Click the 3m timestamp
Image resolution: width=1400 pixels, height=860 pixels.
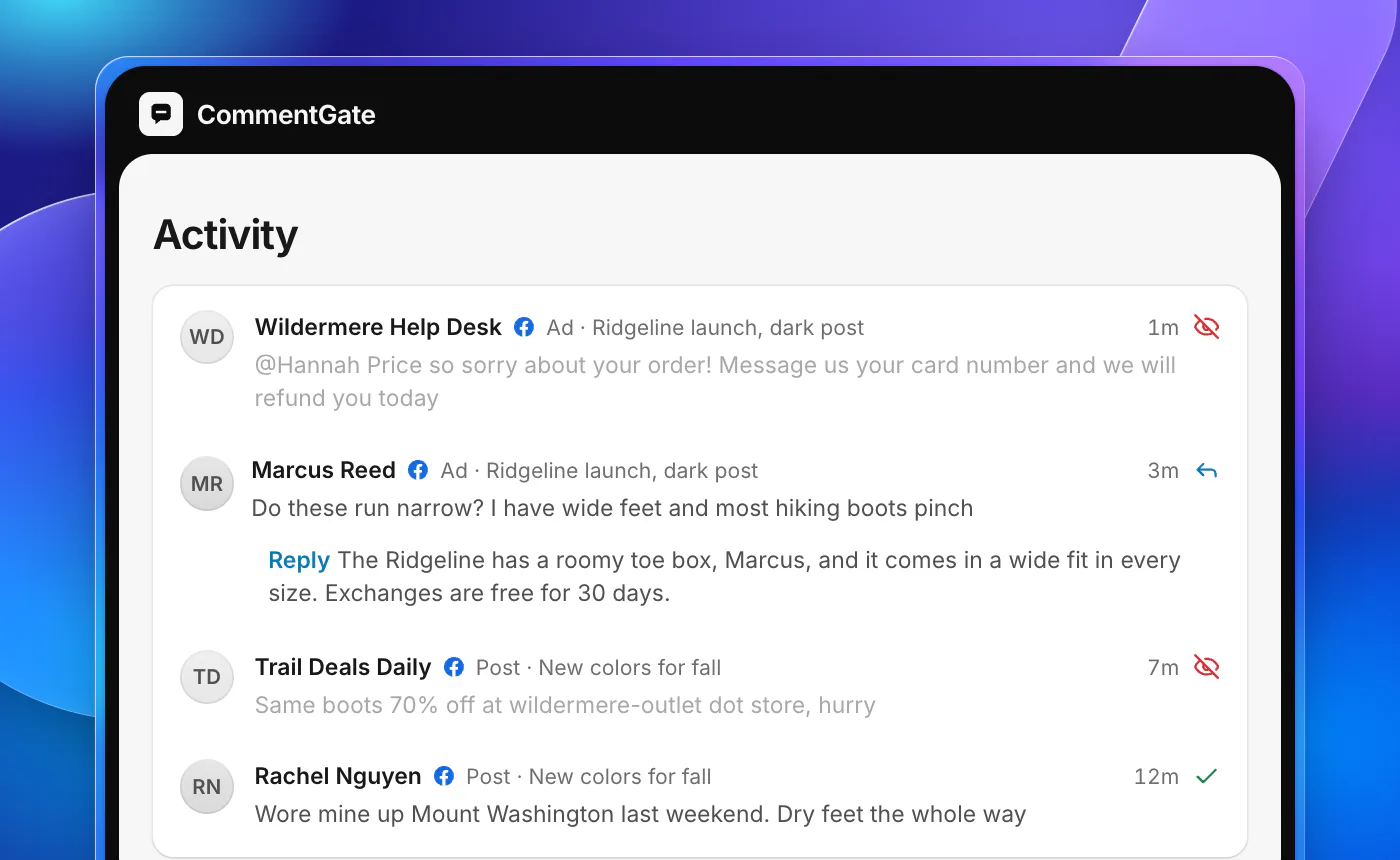[x=1163, y=471]
